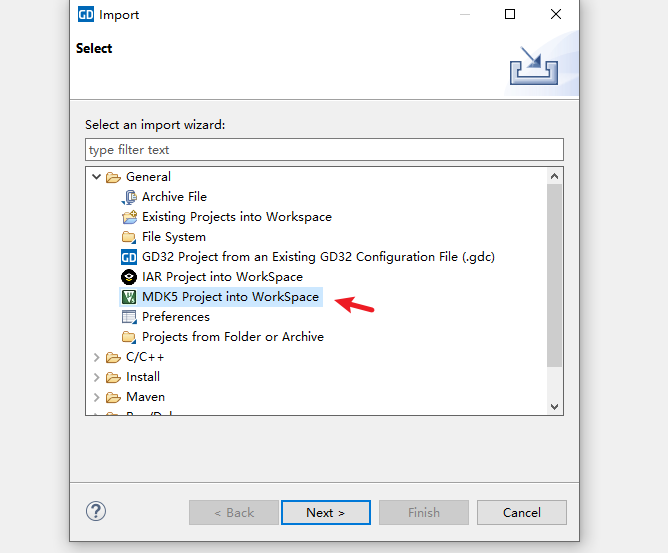Expand the C/C++ category

point(97,357)
